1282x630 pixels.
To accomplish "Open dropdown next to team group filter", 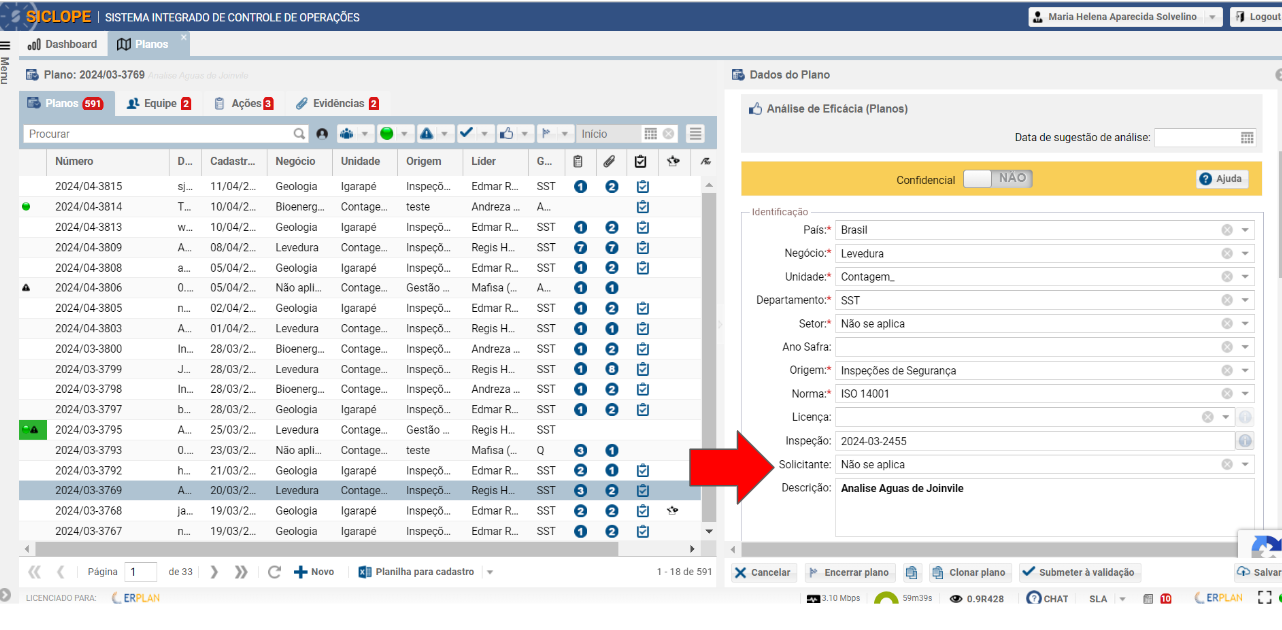I will (x=365, y=134).
